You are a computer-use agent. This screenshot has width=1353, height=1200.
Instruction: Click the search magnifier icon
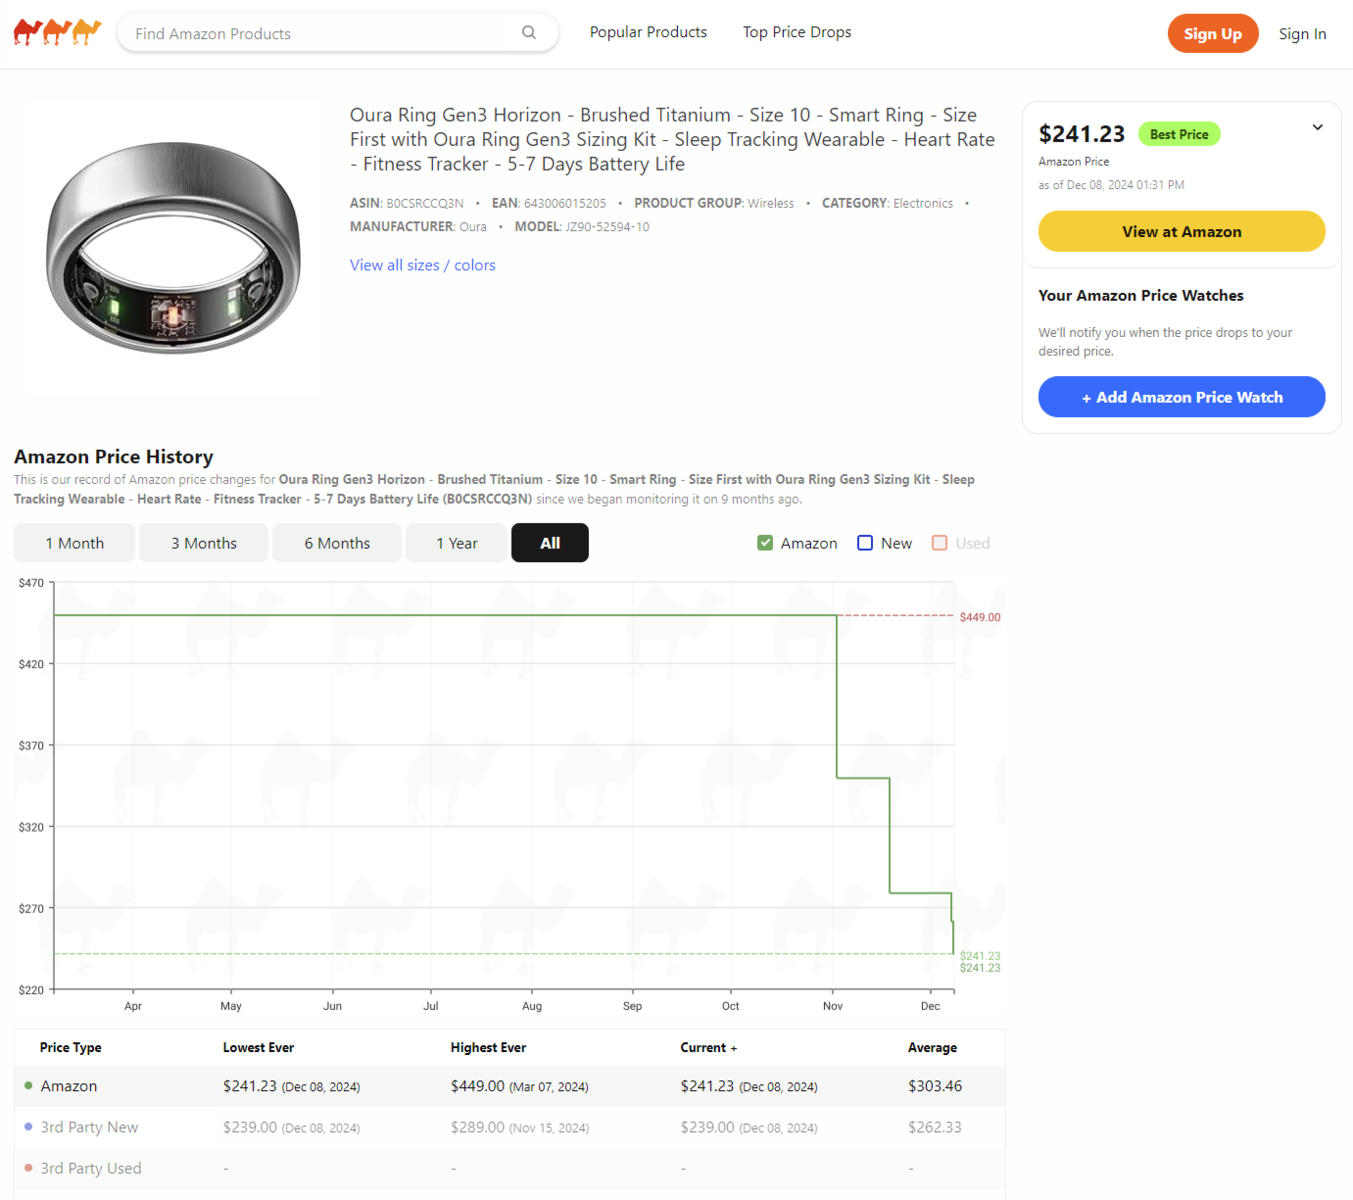(529, 33)
